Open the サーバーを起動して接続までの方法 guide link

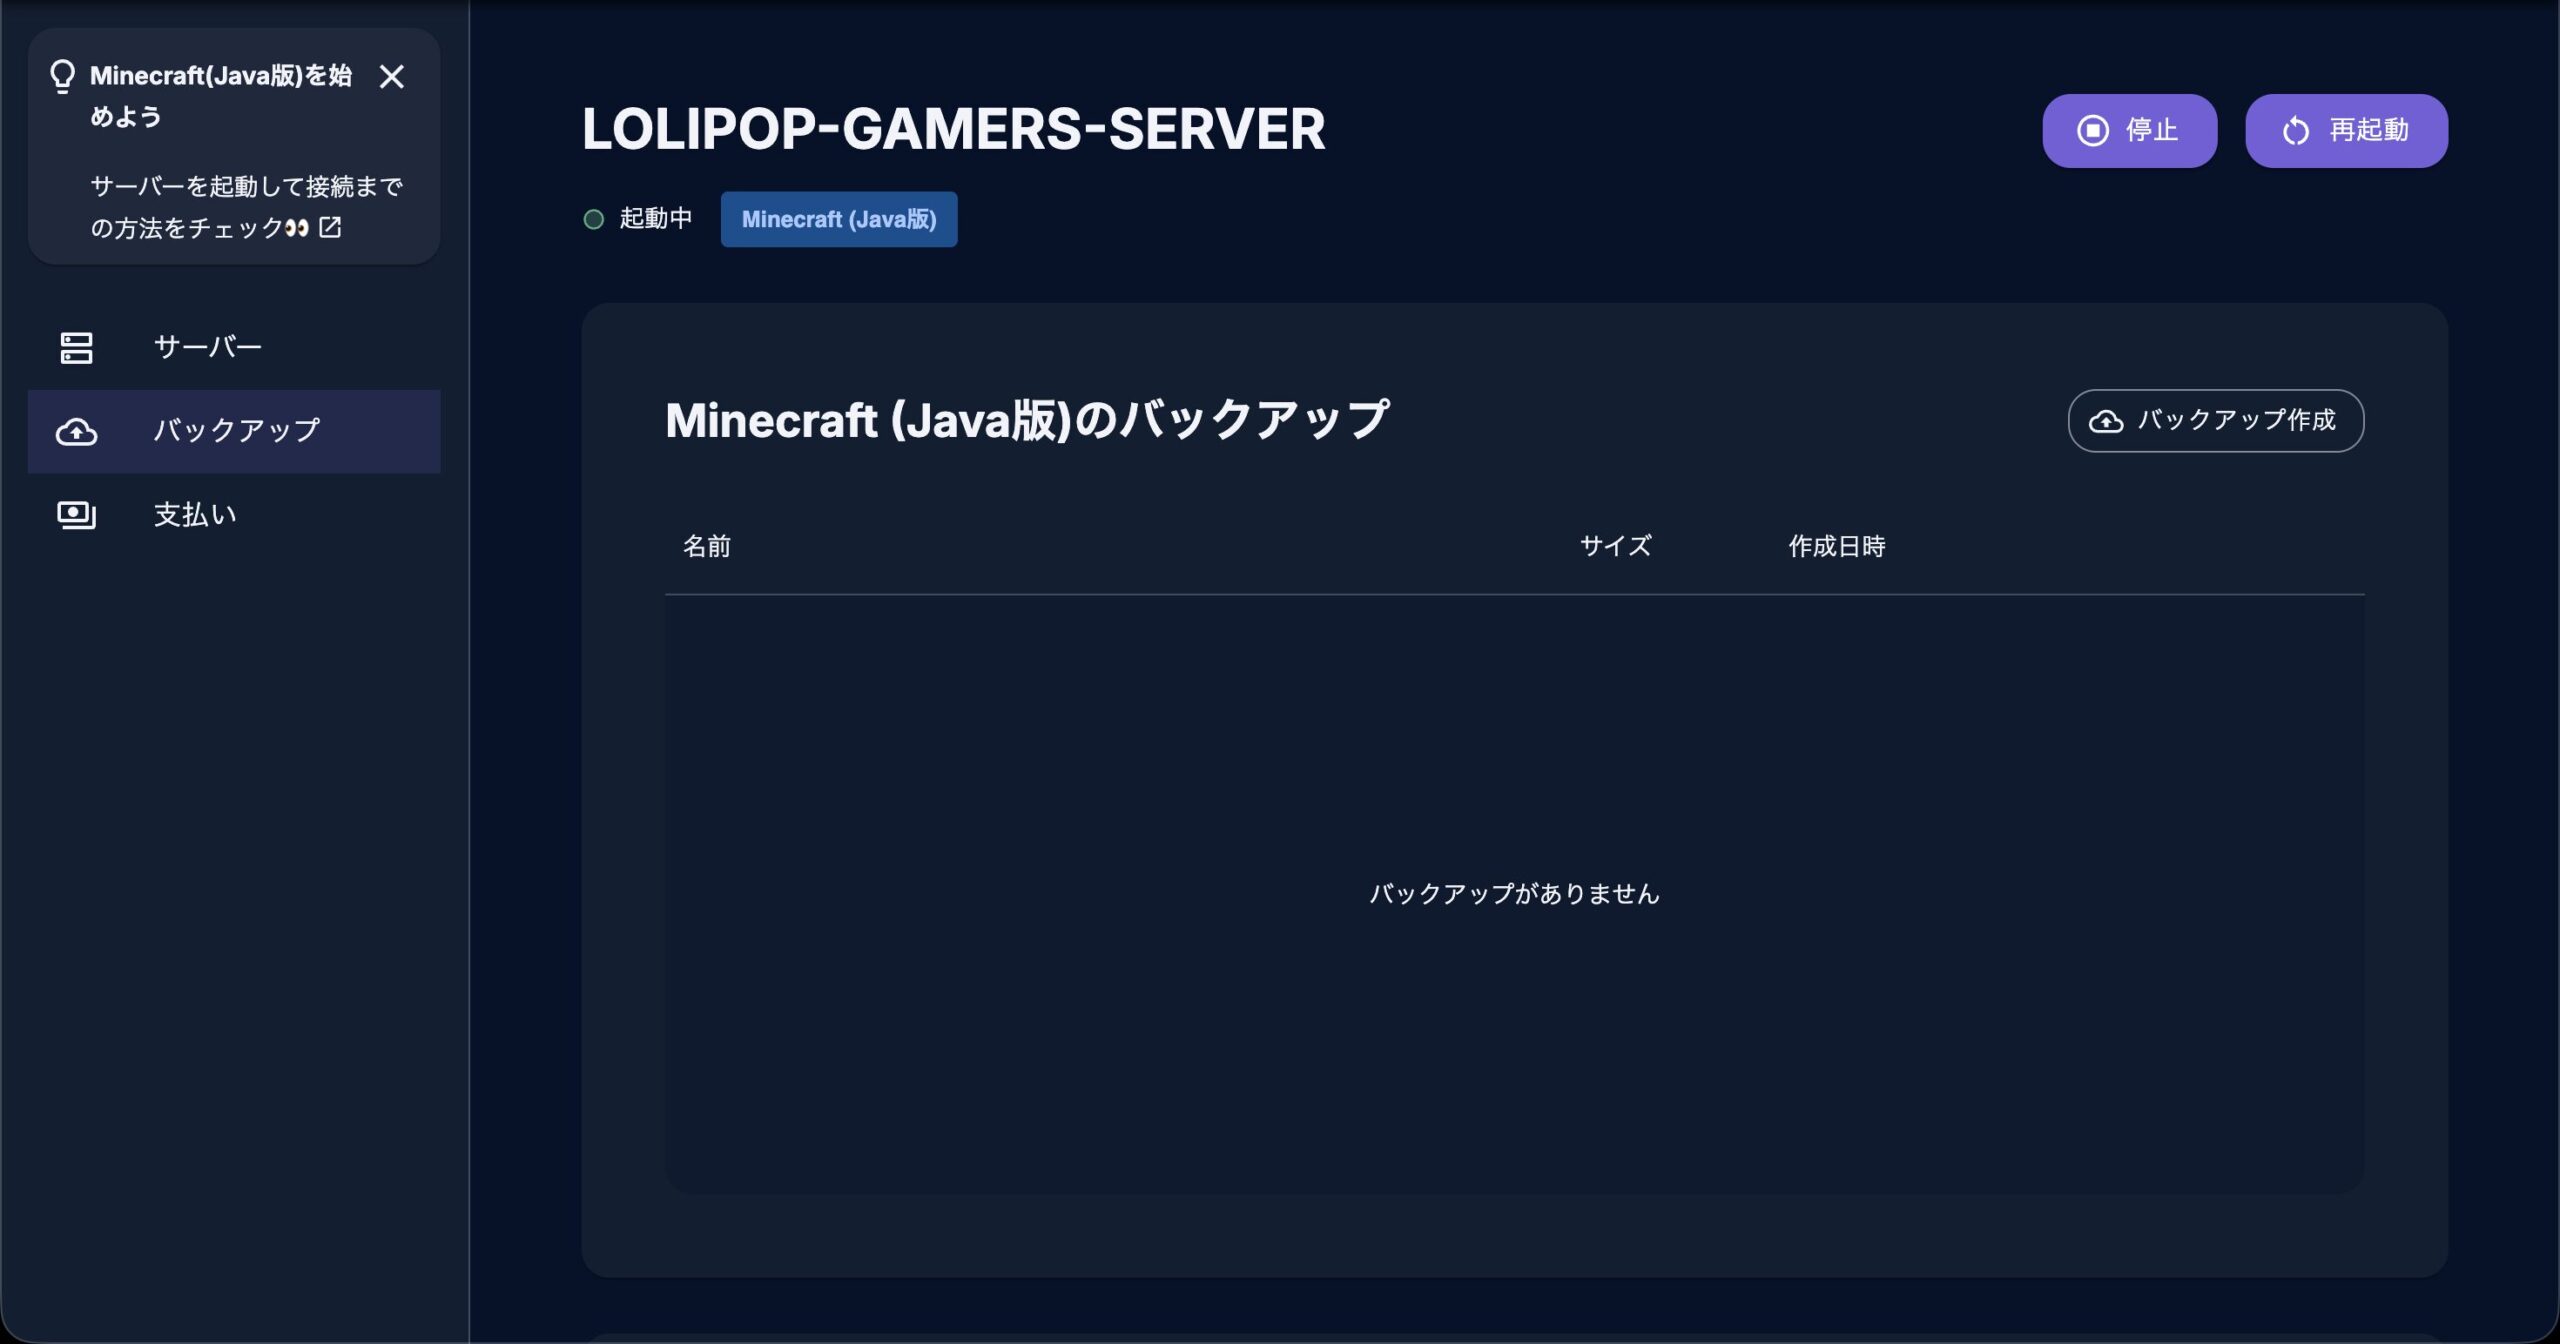(x=246, y=207)
